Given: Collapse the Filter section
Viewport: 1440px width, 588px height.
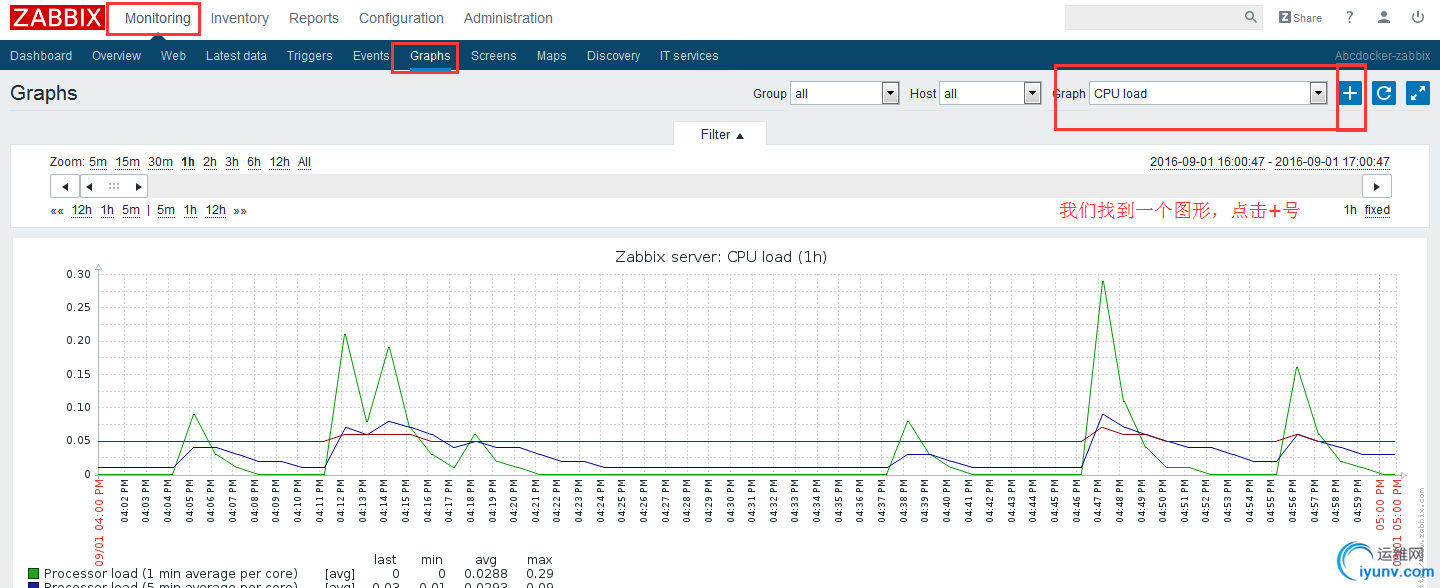Looking at the screenshot, I should (x=721, y=134).
